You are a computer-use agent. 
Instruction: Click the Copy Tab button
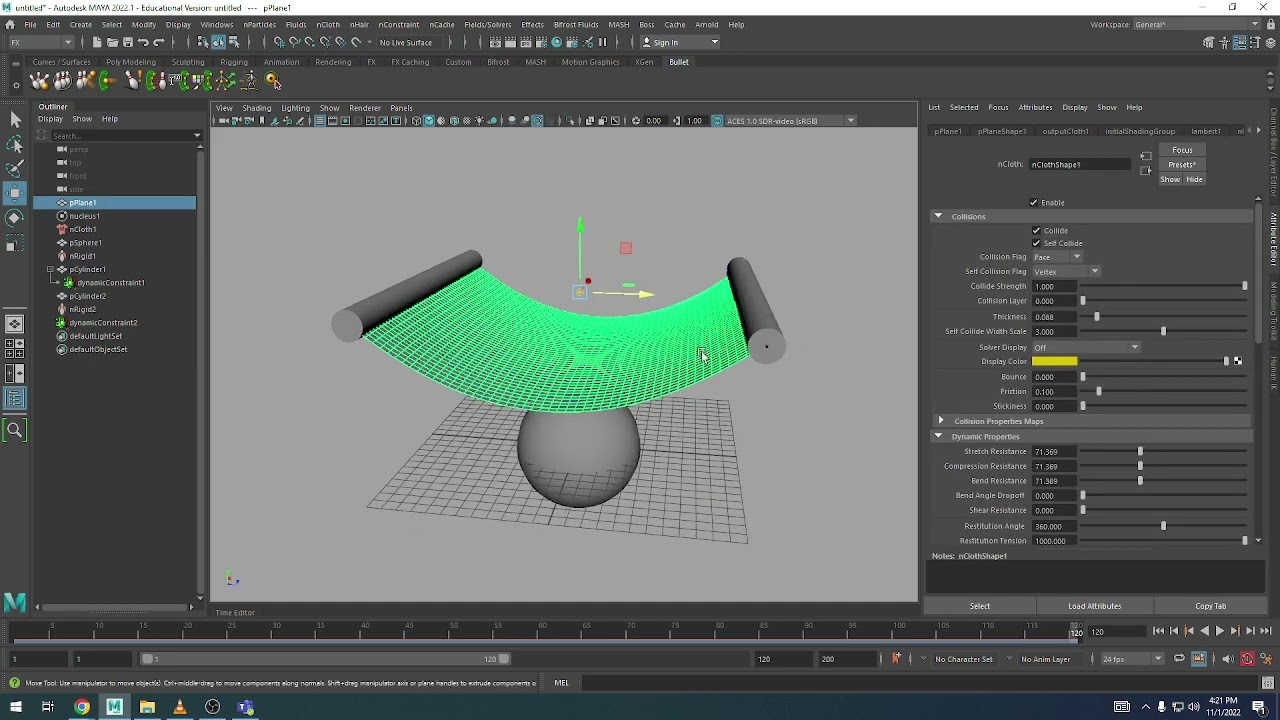1210,606
